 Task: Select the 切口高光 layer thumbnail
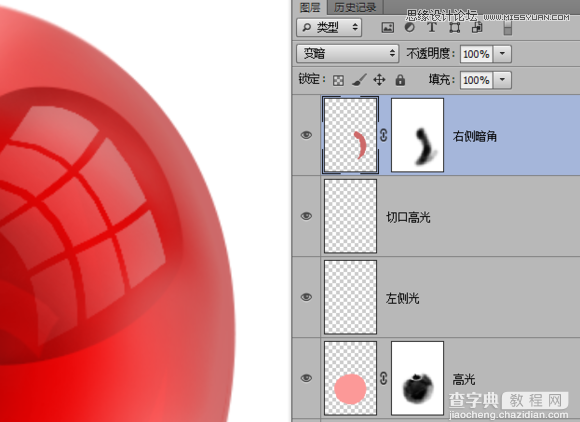[x=350, y=216]
